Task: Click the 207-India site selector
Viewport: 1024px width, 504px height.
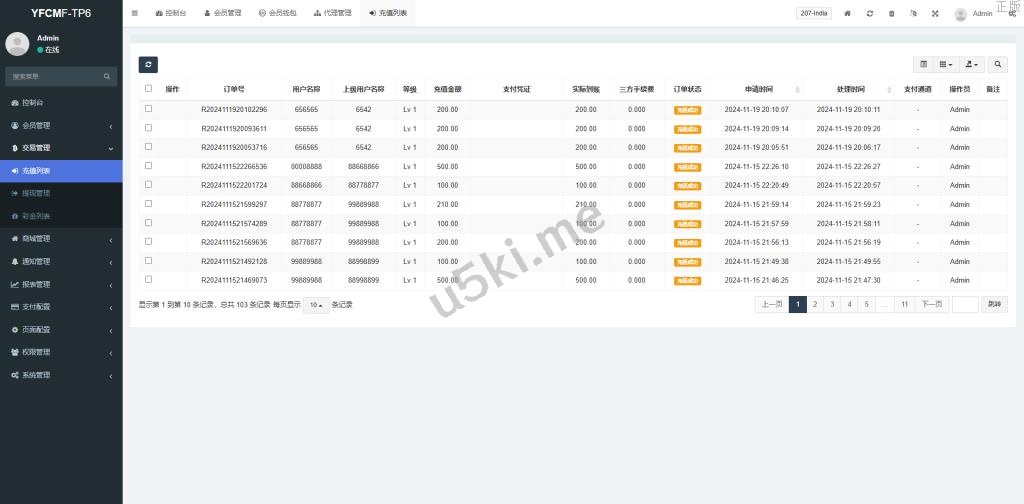Action: click(814, 14)
